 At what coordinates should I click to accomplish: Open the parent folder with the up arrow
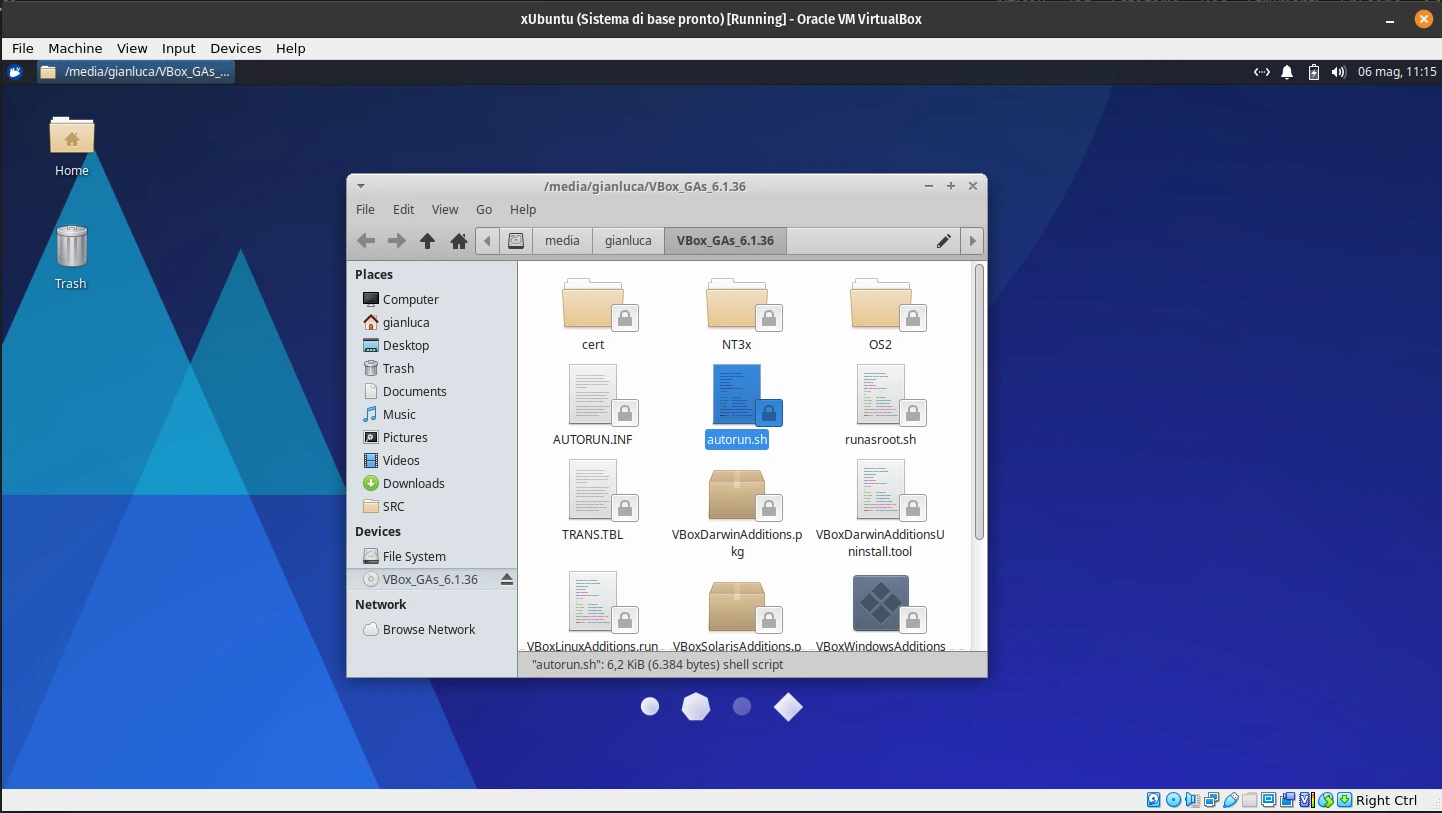pyautogui.click(x=427, y=241)
